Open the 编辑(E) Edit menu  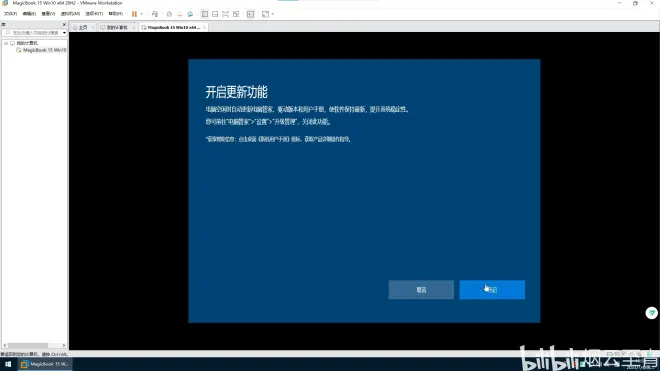(x=29, y=14)
